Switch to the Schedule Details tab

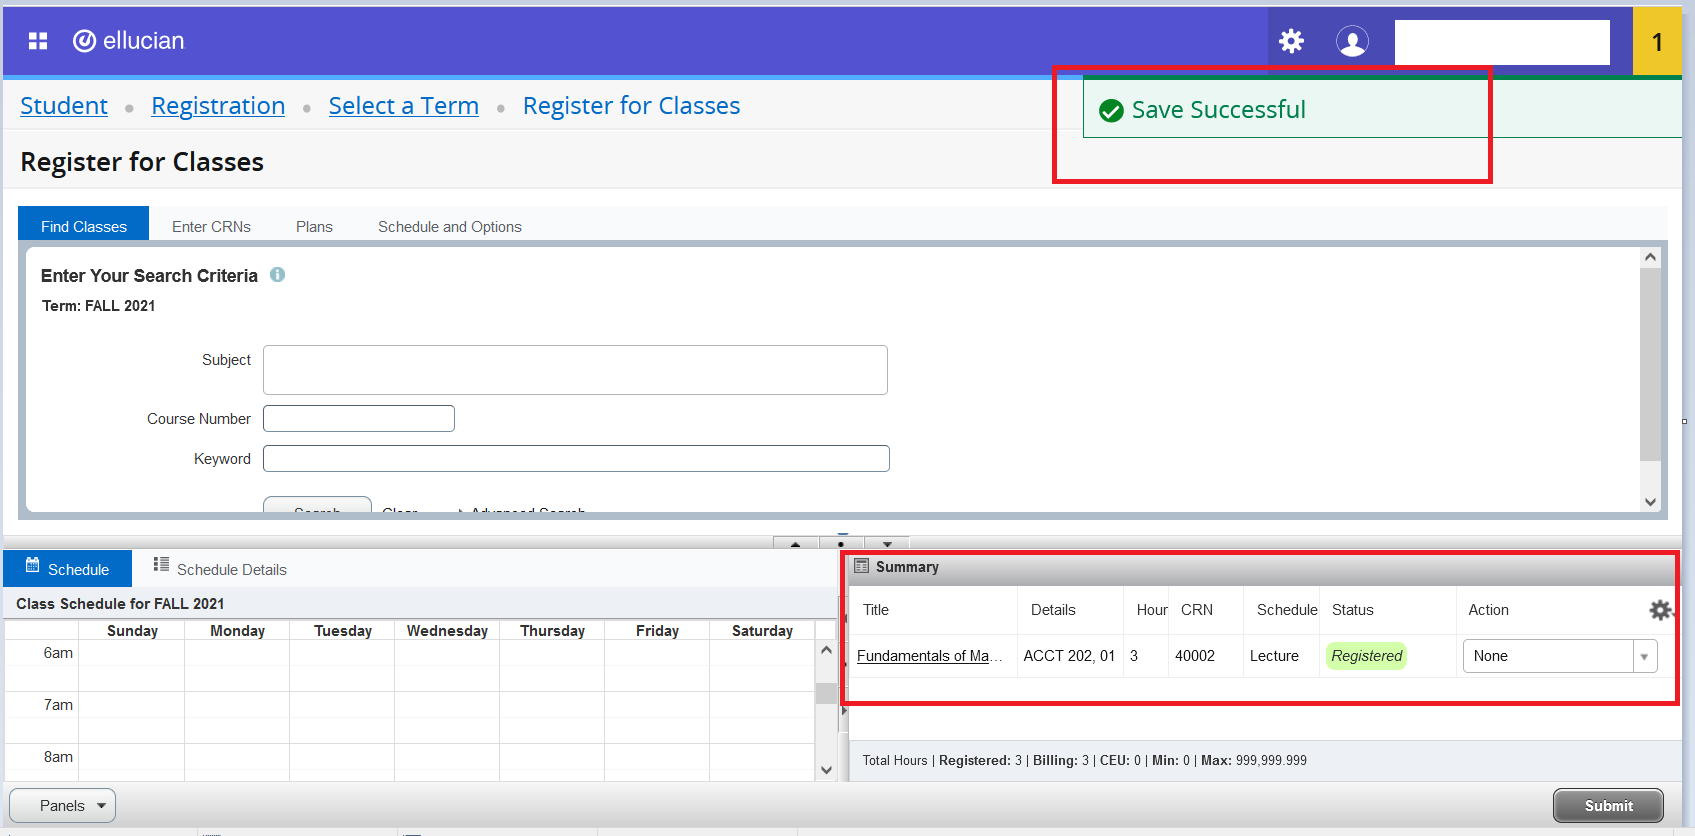click(x=220, y=569)
